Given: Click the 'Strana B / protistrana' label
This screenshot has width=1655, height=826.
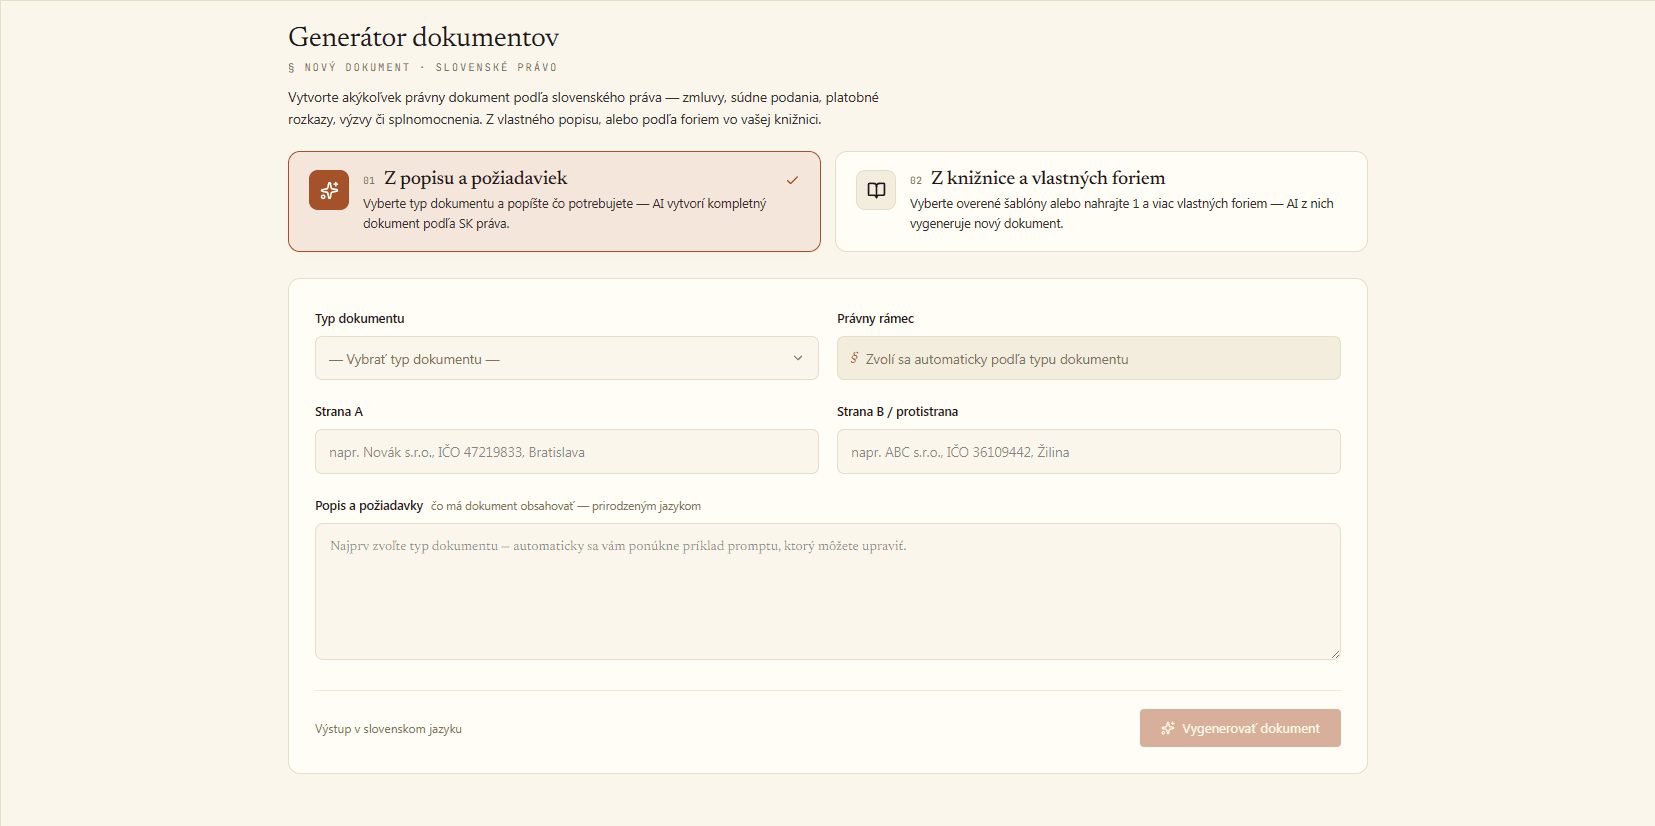Looking at the screenshot, I should (897, 412).
